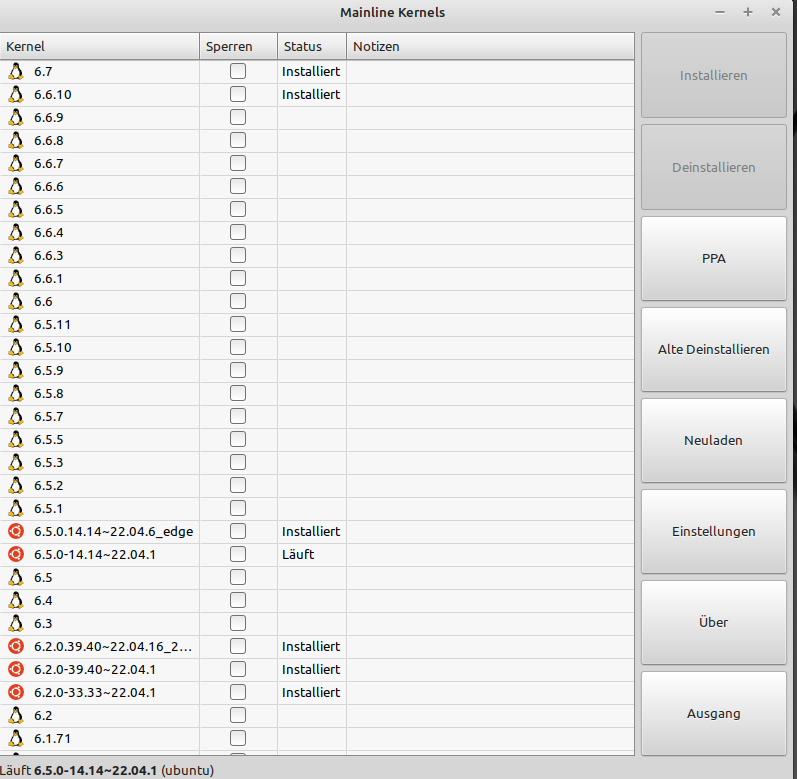Click the Tux icon beside kernel 6.6.9

click(x=16, y=117)
